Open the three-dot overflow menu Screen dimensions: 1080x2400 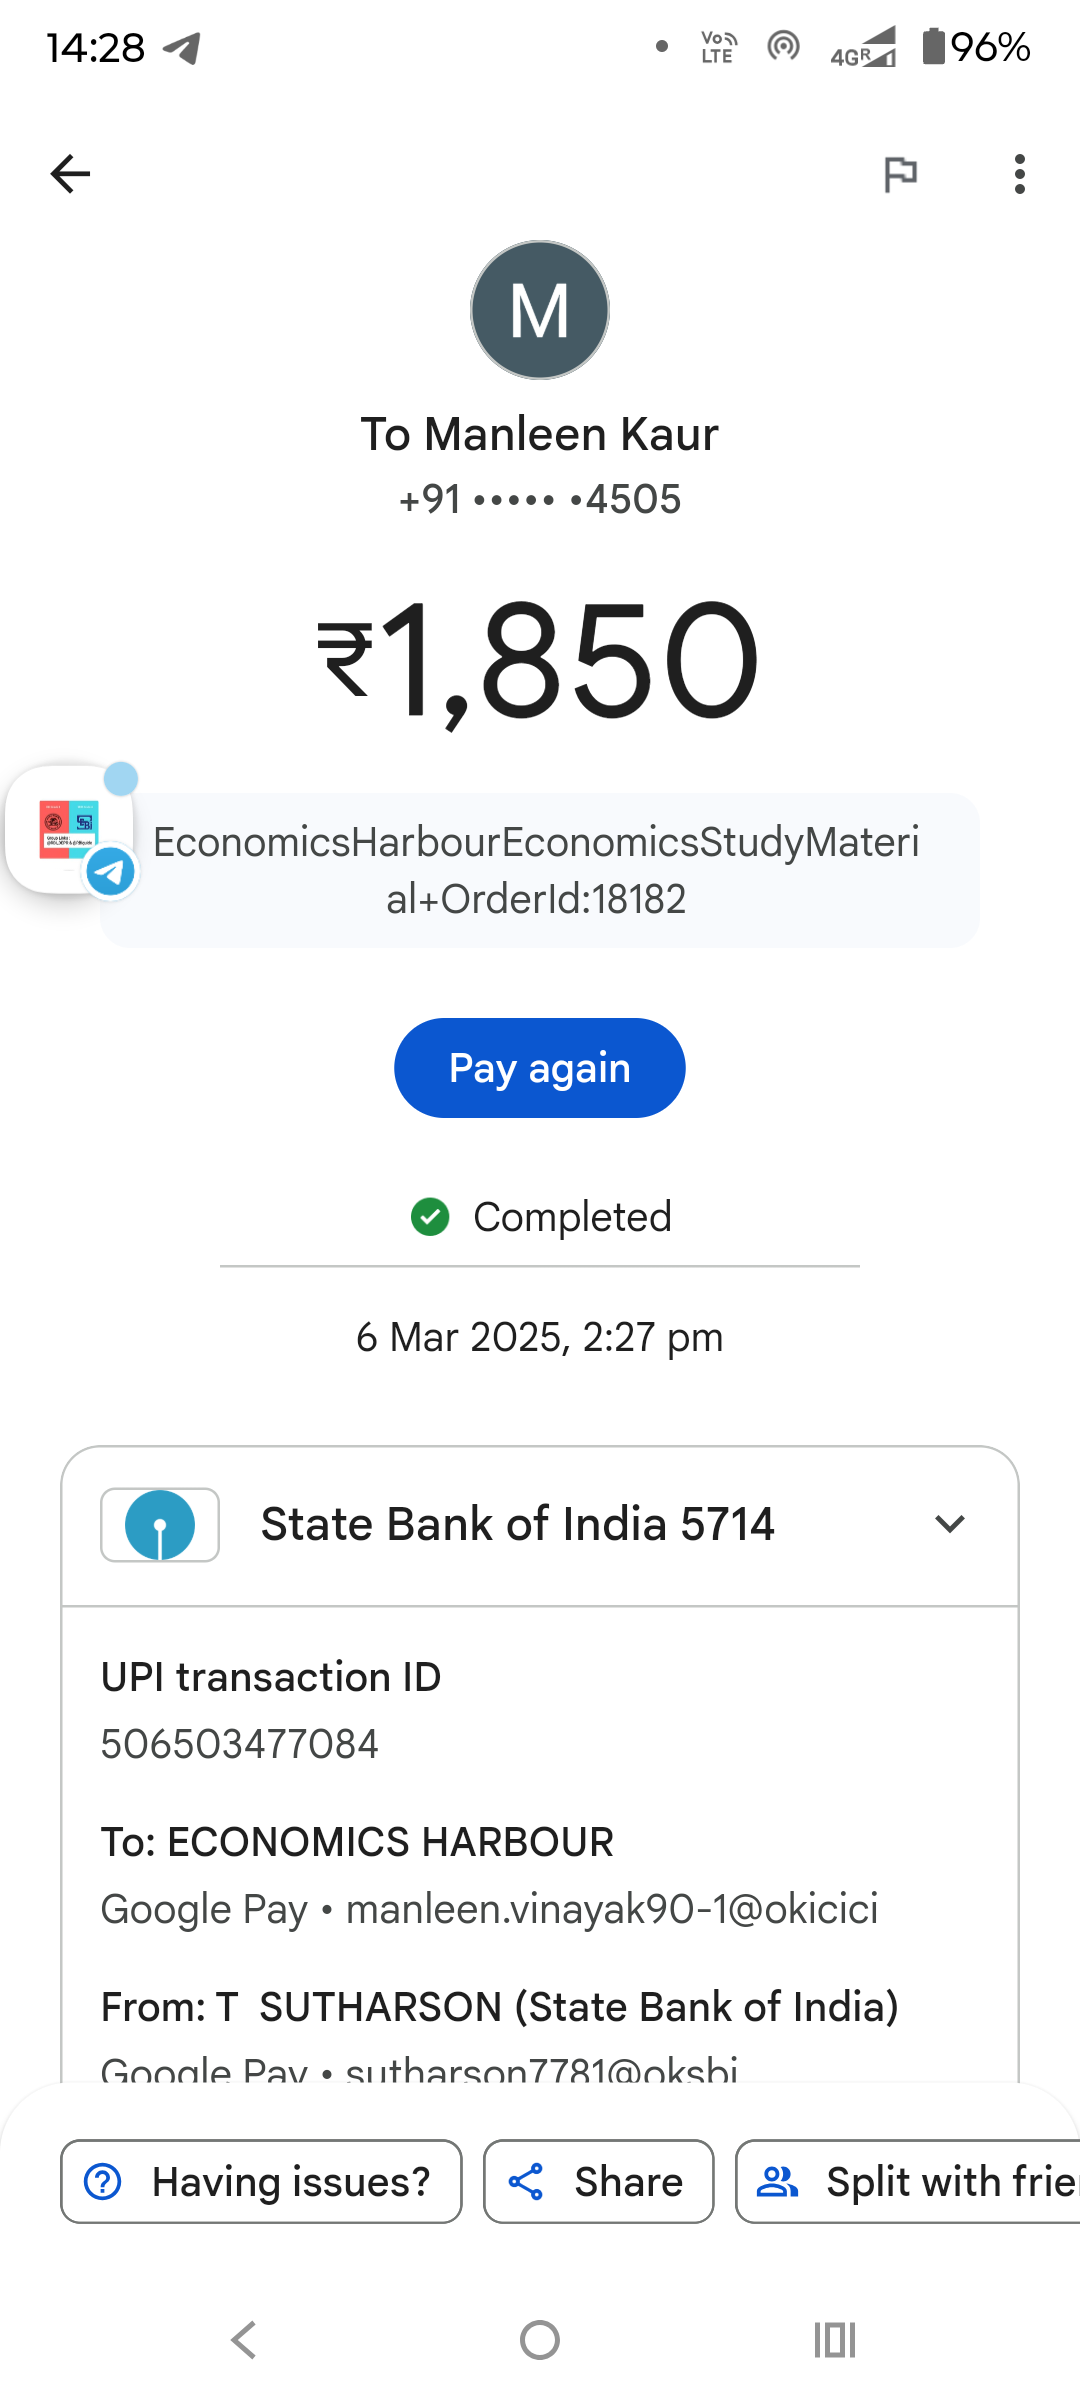[x=1019, y=174]
